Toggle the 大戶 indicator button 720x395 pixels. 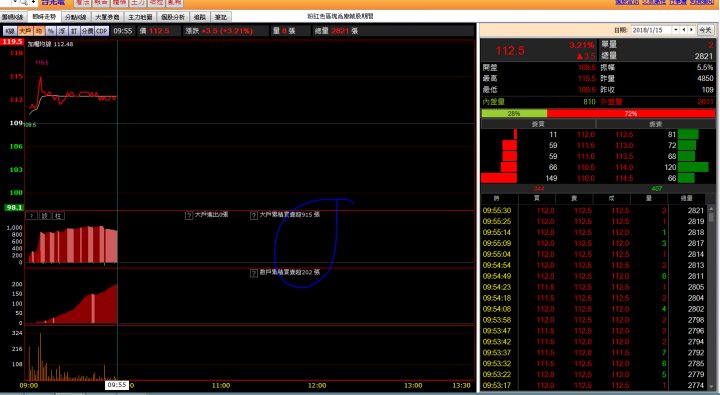click(x=25, y=31)
